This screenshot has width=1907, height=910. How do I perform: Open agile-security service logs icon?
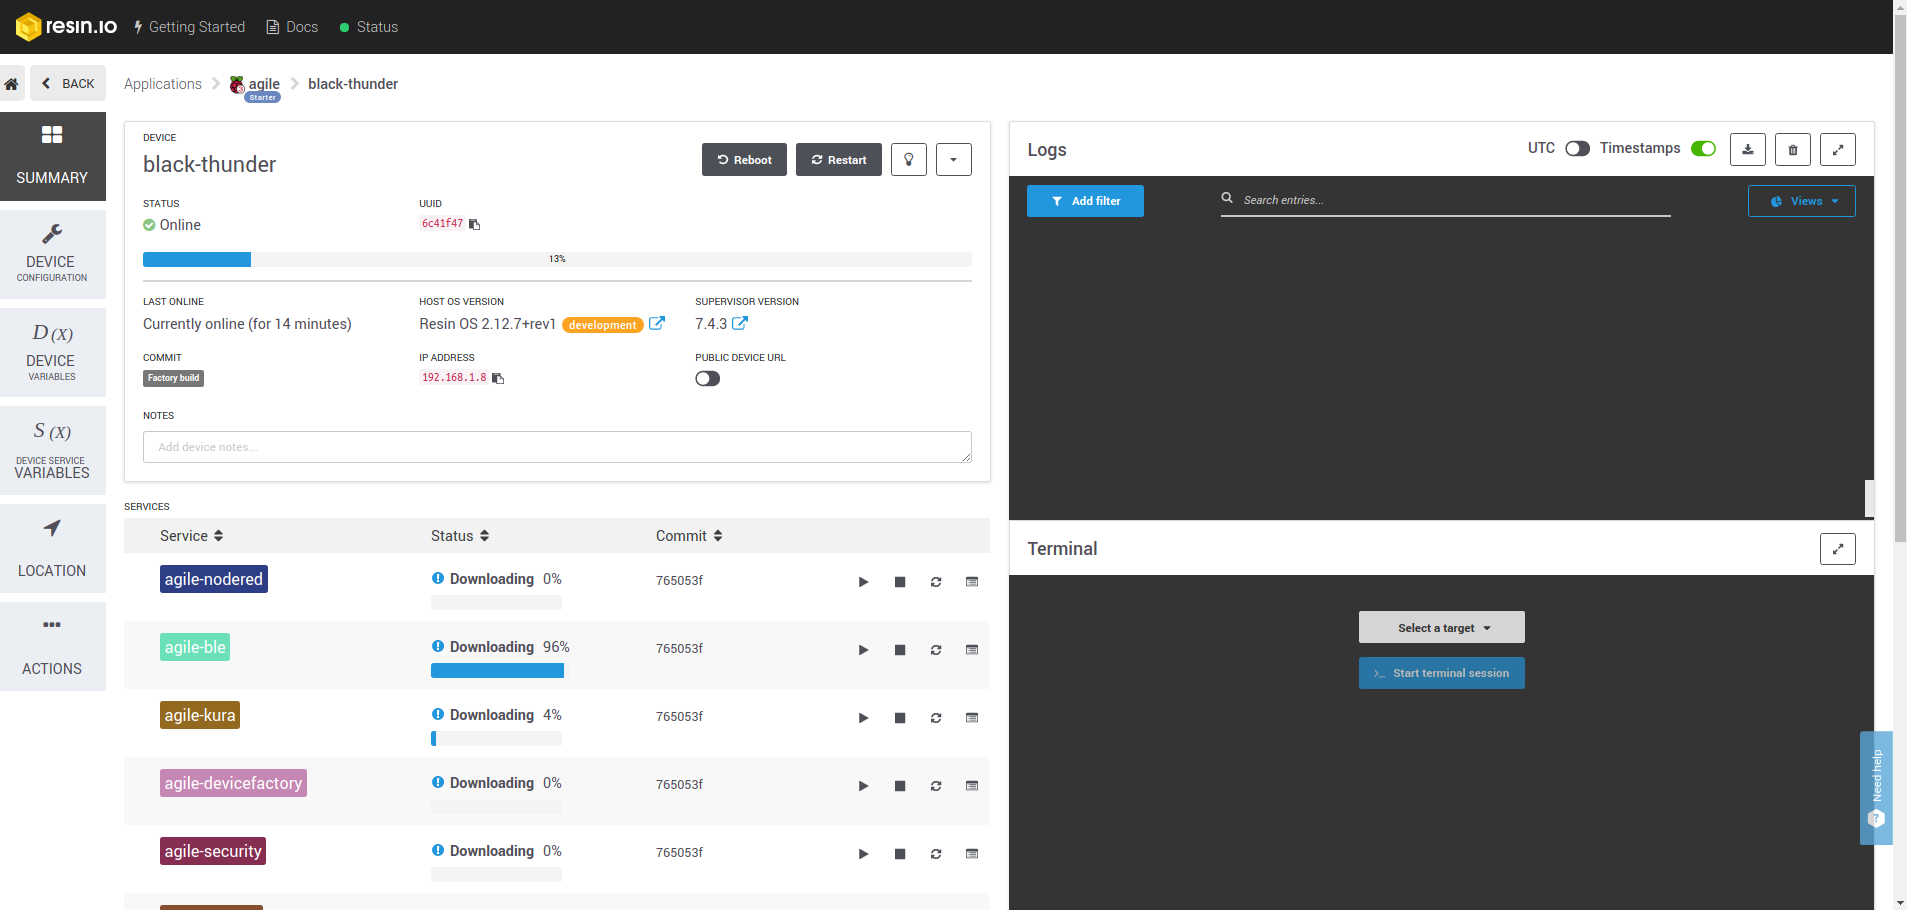coord(972,854)
